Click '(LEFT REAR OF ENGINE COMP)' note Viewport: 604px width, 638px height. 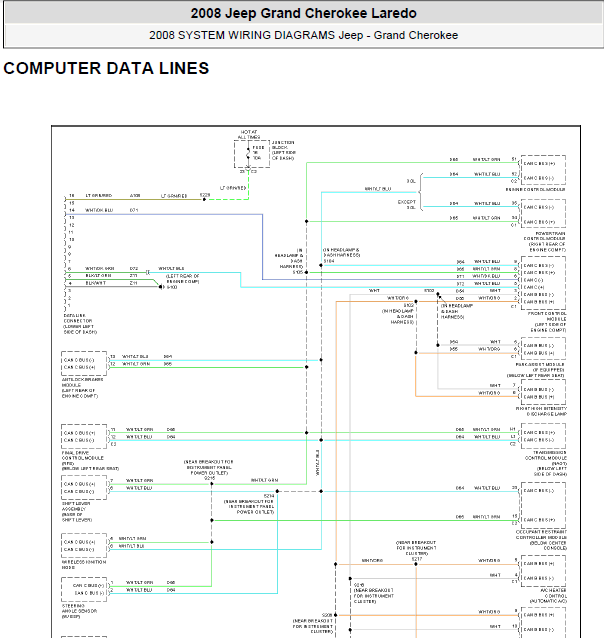tap(183, 279)
